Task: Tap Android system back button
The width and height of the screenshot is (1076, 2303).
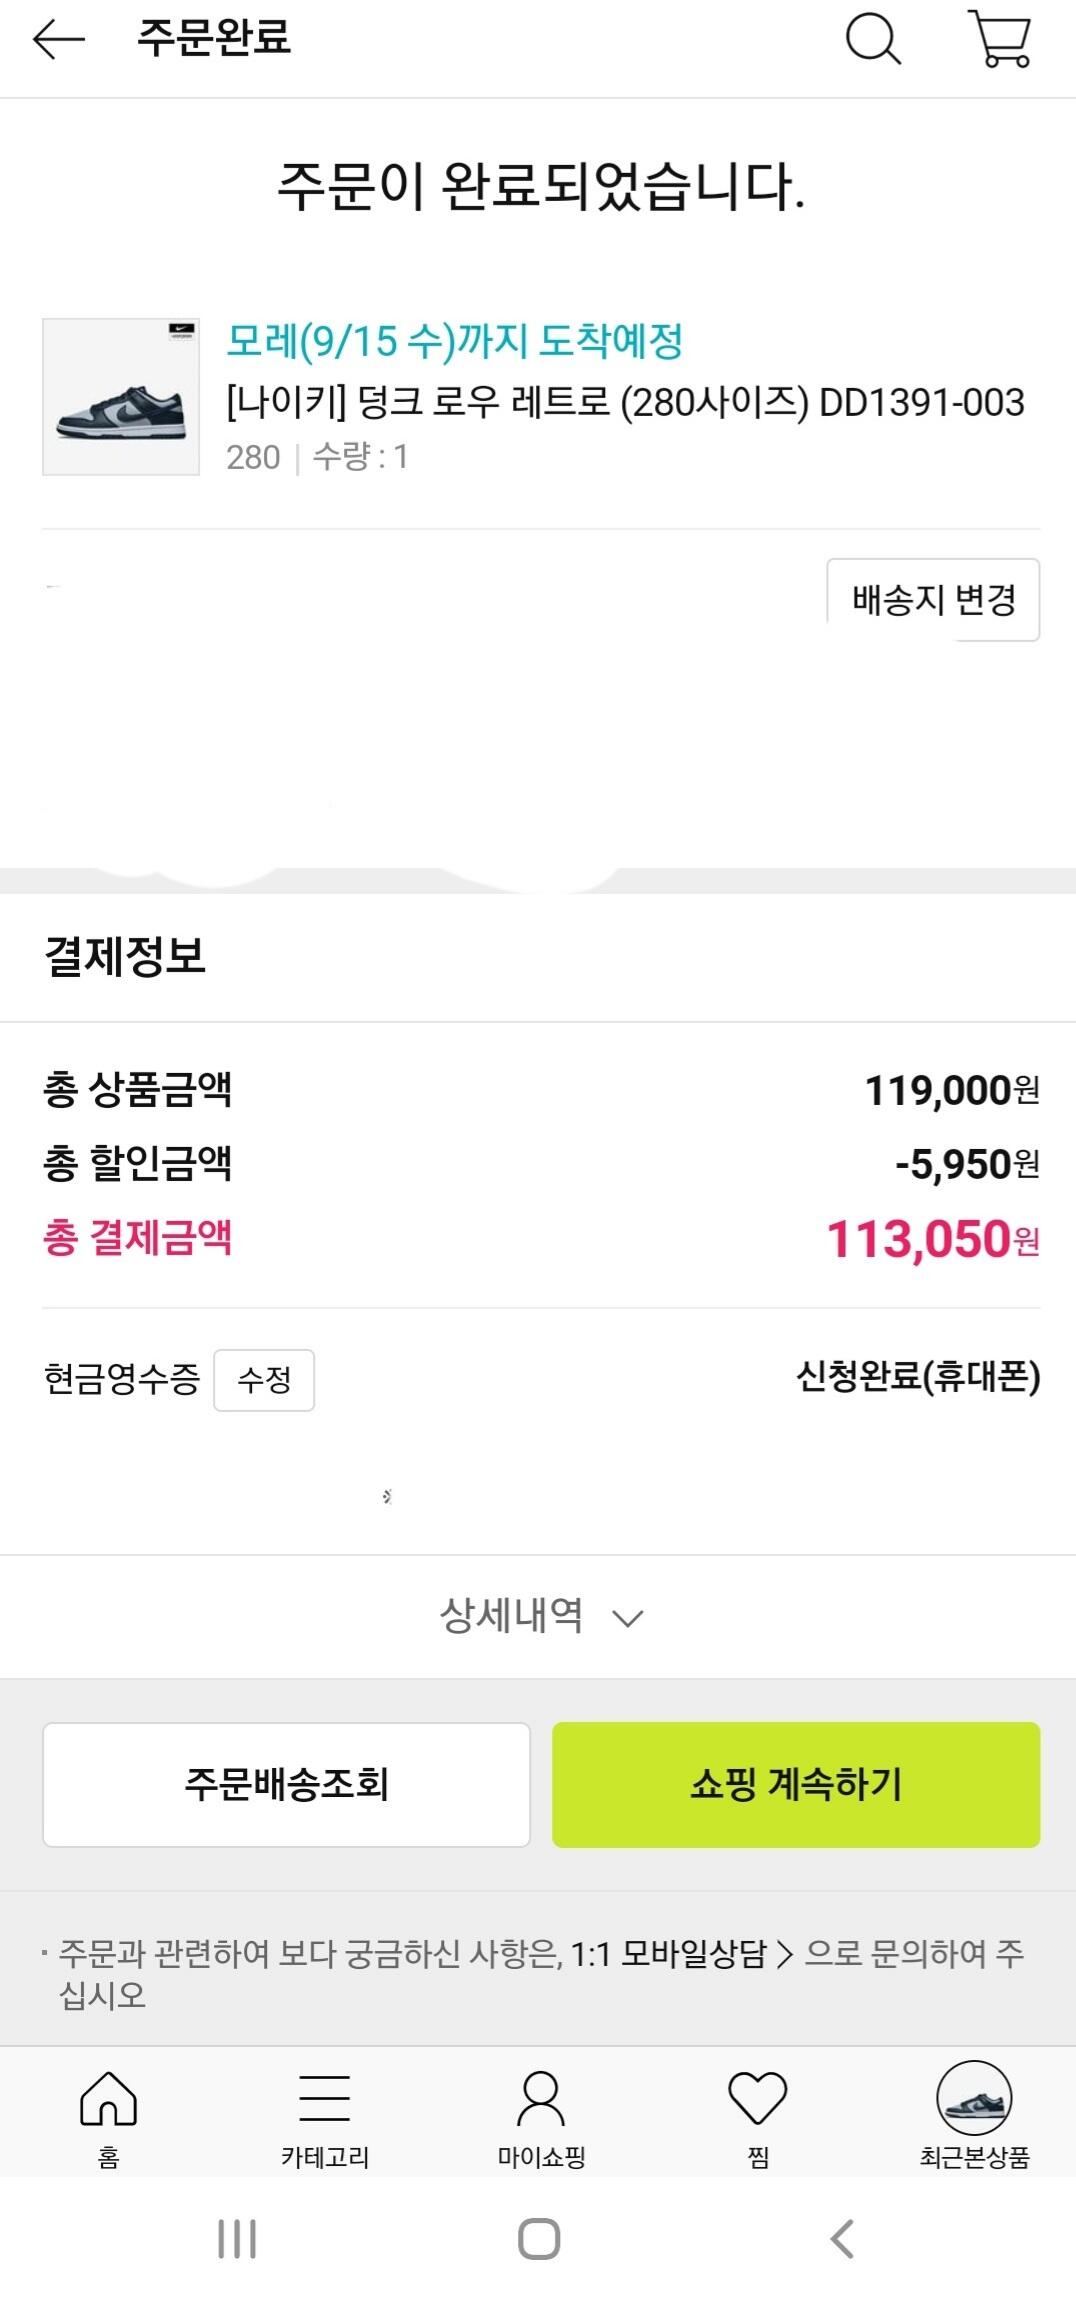Action: (842, 2239)
